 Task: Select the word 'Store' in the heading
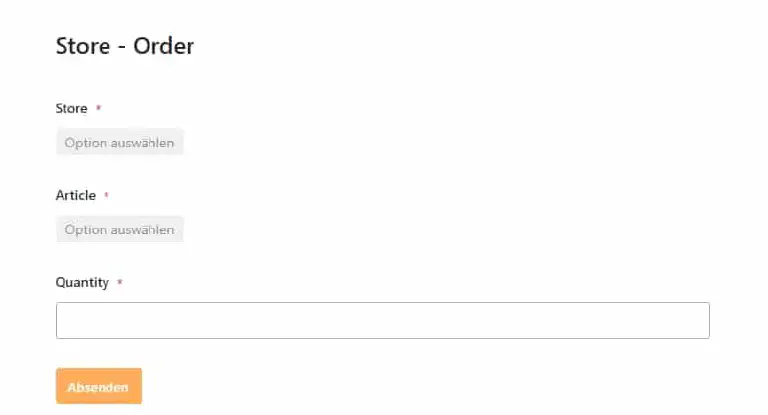pyautogui.click(x=83, y=46)
